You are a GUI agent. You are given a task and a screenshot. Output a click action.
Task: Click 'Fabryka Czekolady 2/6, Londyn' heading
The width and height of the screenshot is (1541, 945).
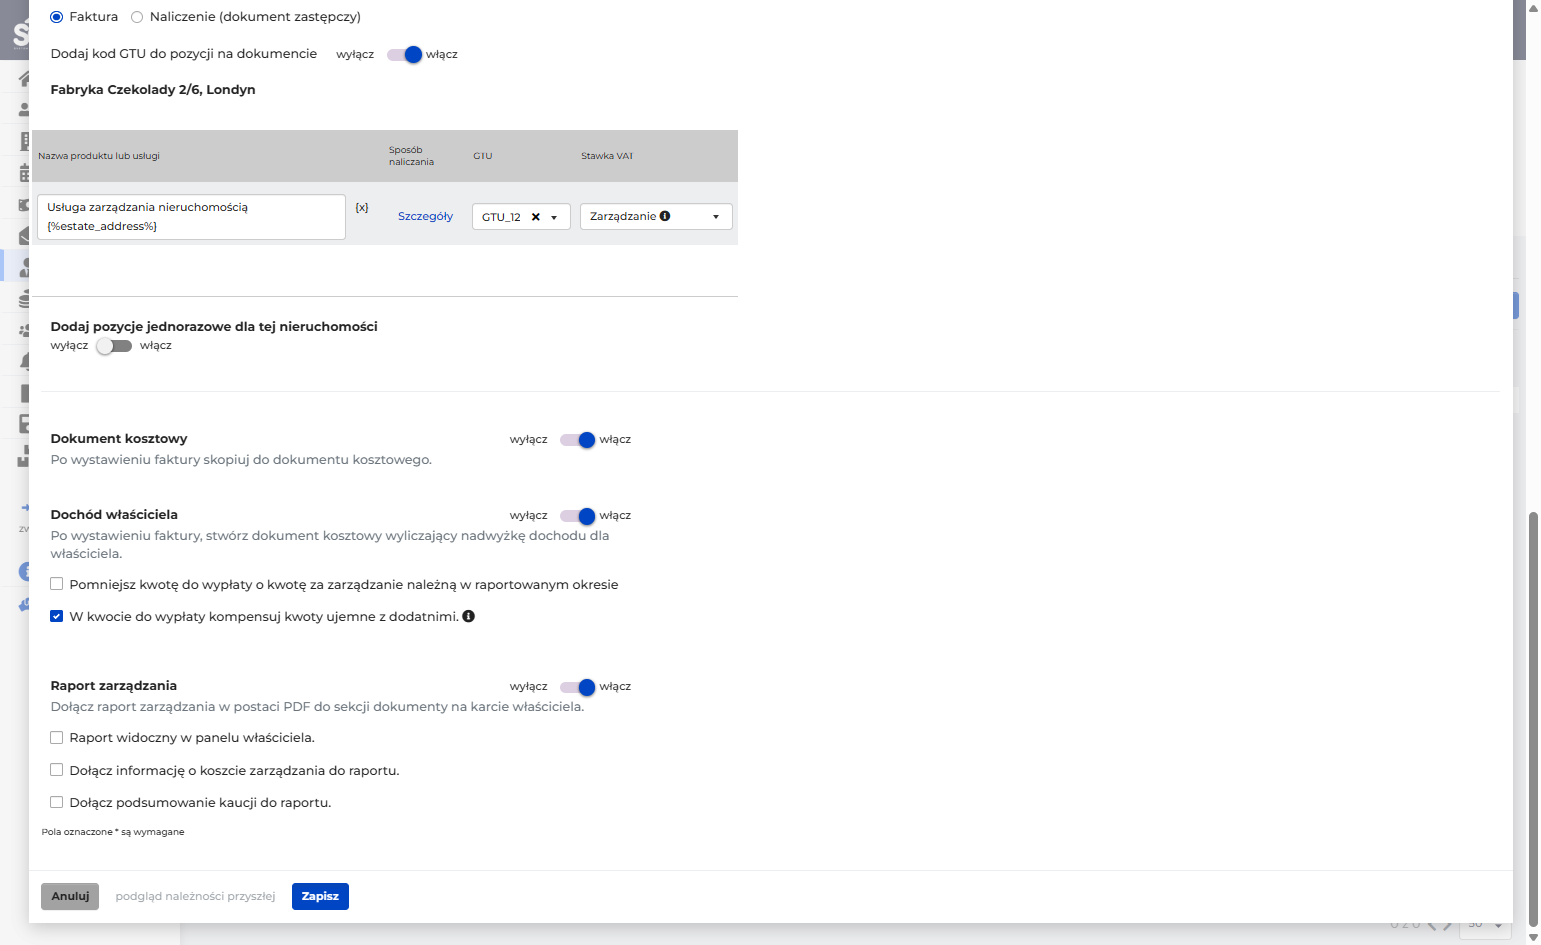pyautogui.click(x=153, y=89)
